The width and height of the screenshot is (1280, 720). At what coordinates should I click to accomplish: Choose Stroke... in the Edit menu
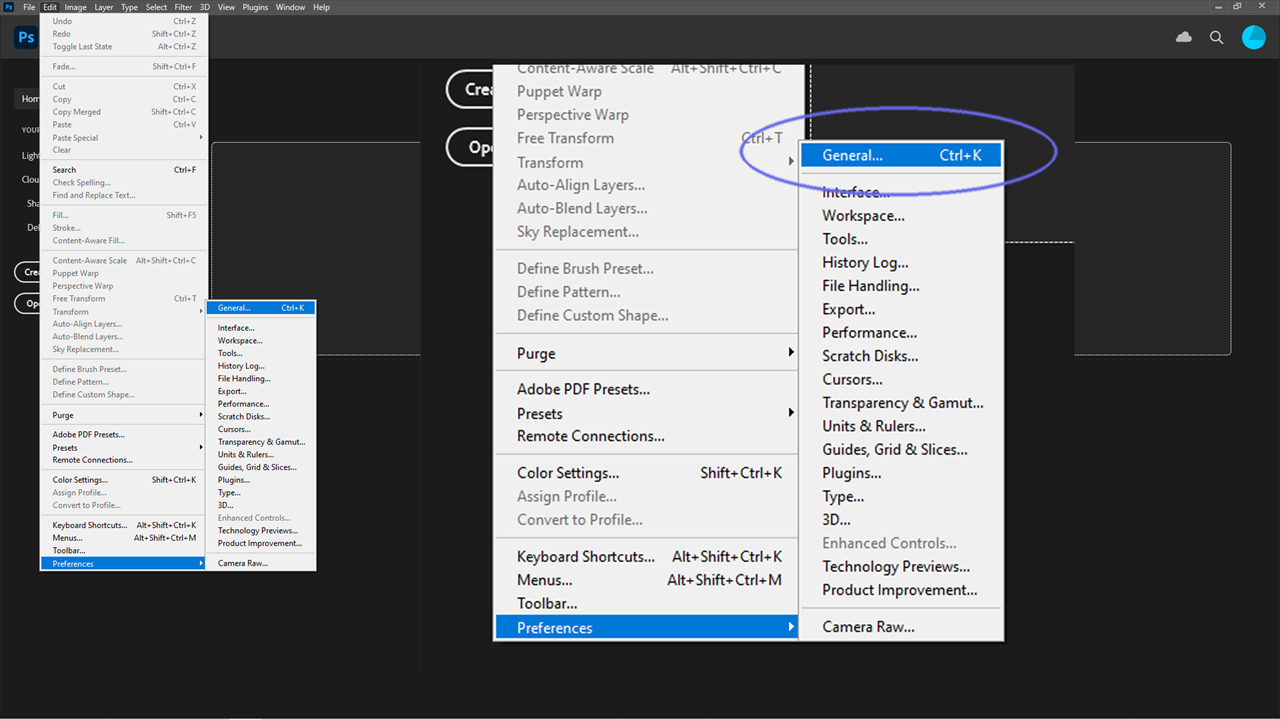(124, 228)
